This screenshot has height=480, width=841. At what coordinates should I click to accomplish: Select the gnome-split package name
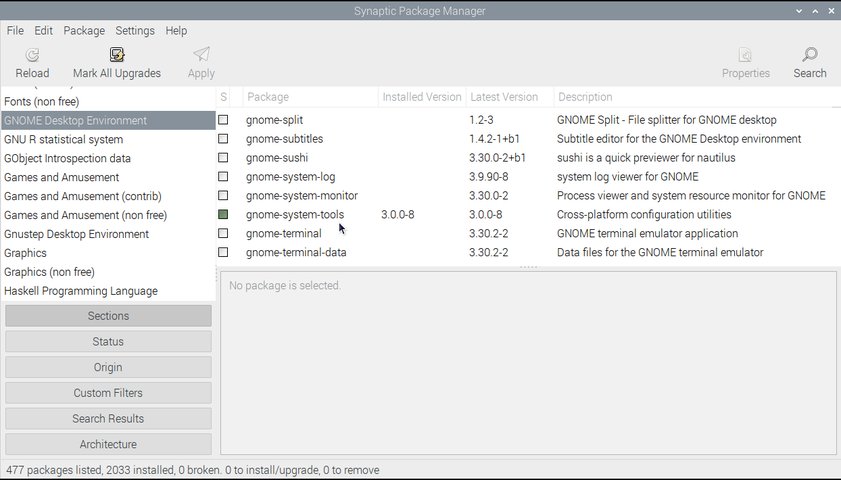pyautogui.click(x=275, y=120)
